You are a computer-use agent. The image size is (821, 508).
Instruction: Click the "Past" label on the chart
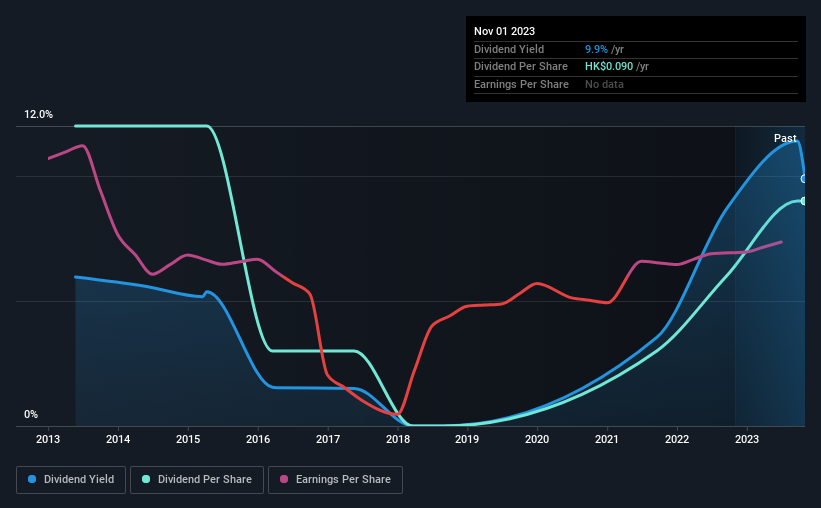(x=785, y=138)
